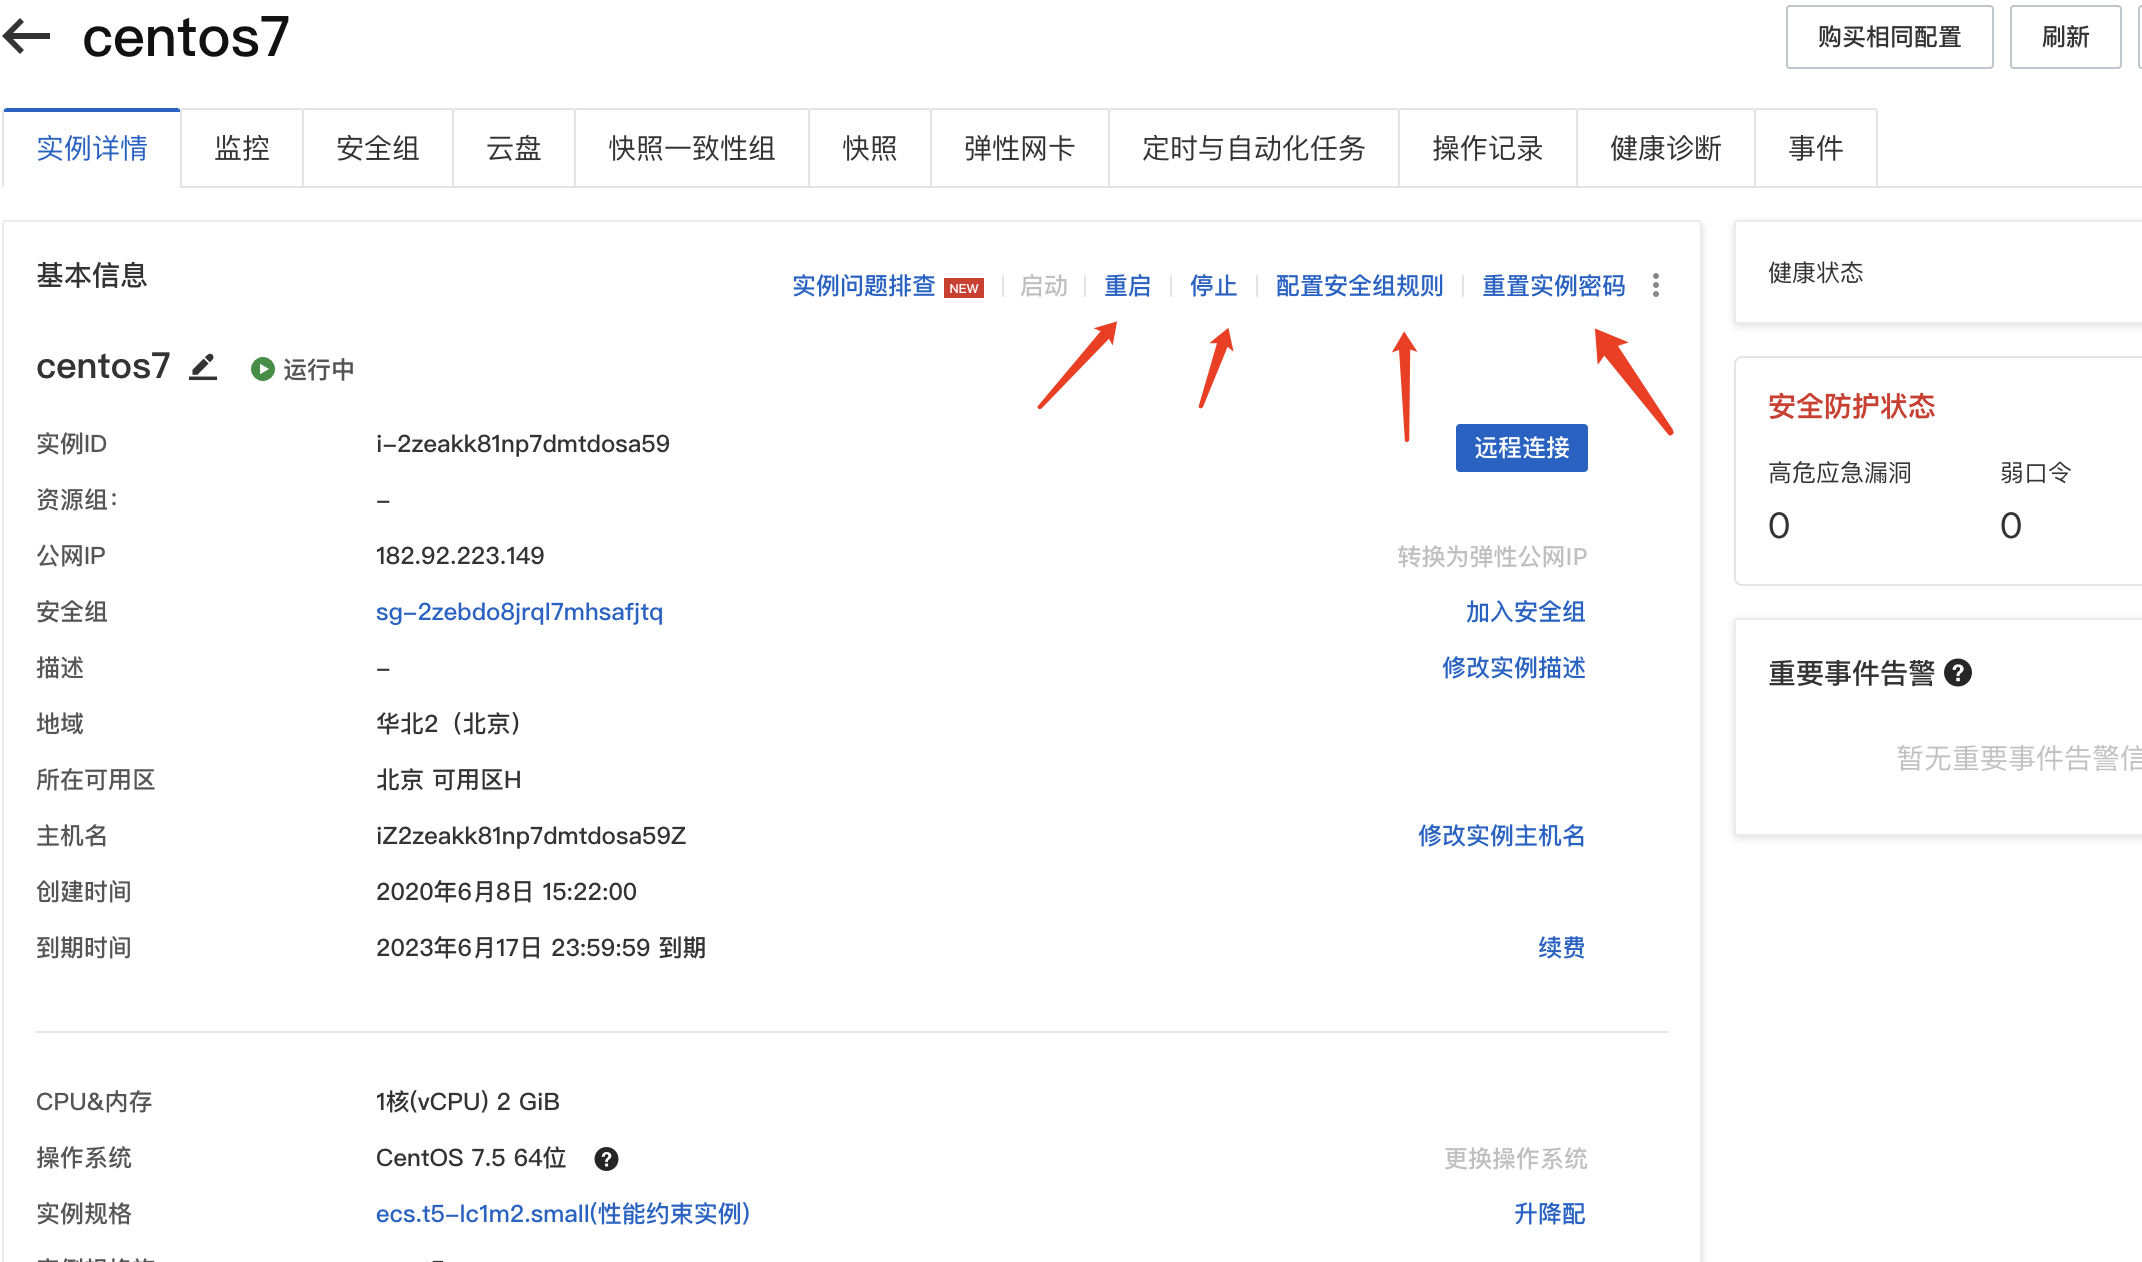Open security group sg-2zebdo8jrql7mhsafjtq link

(519, 612)
